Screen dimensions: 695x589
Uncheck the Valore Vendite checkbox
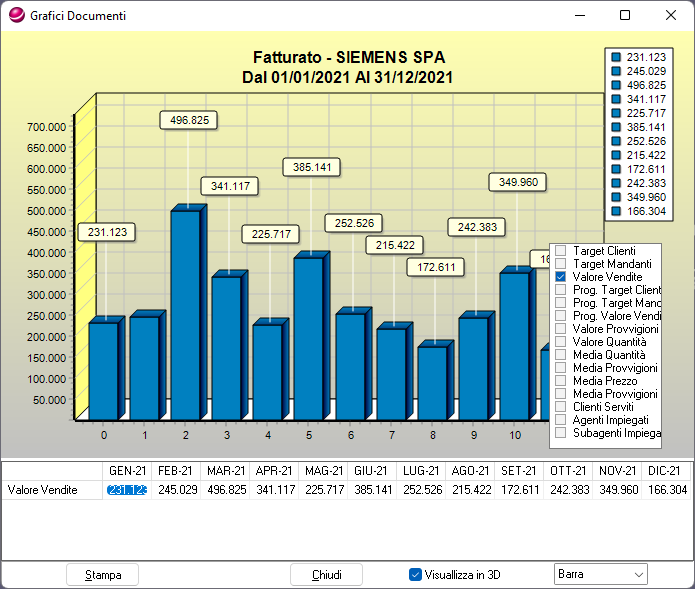(561, 277)
